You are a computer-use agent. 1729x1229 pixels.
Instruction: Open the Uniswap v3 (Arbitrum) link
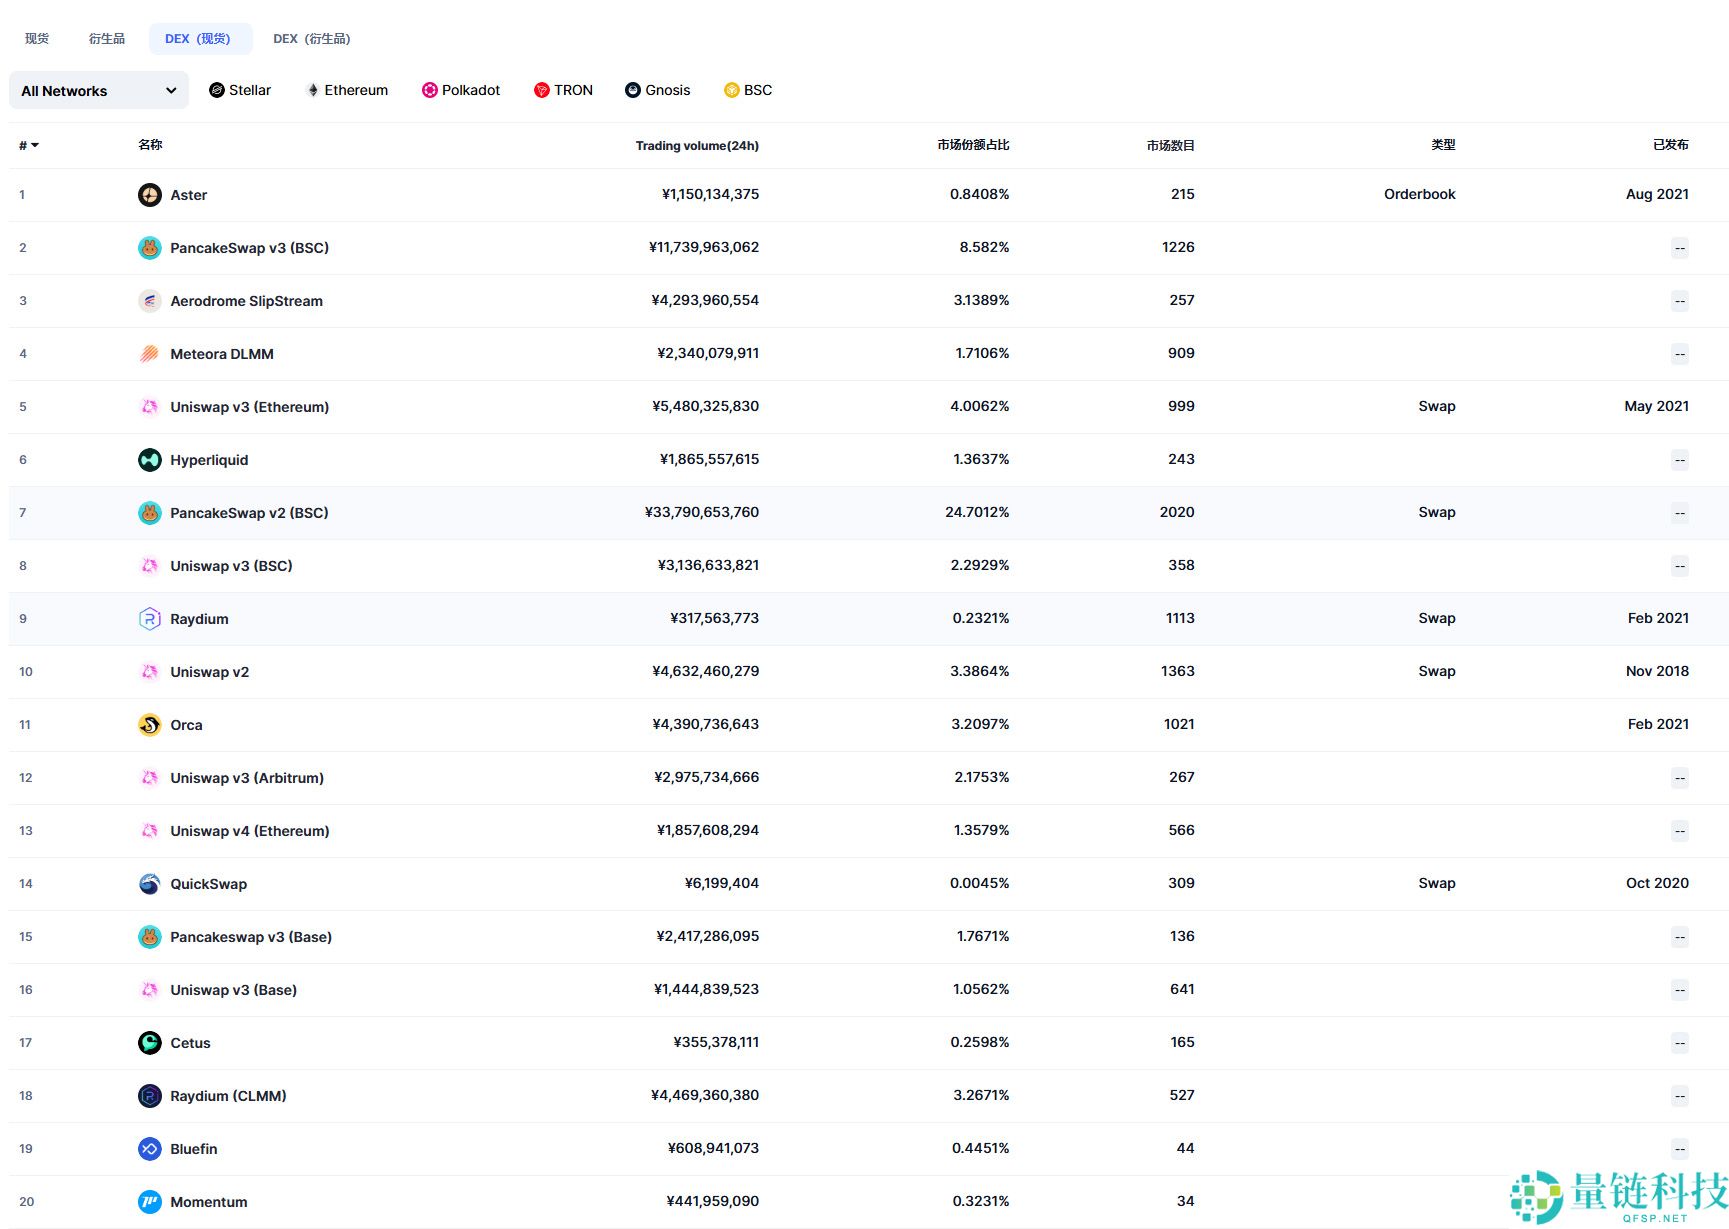point(247,778)
